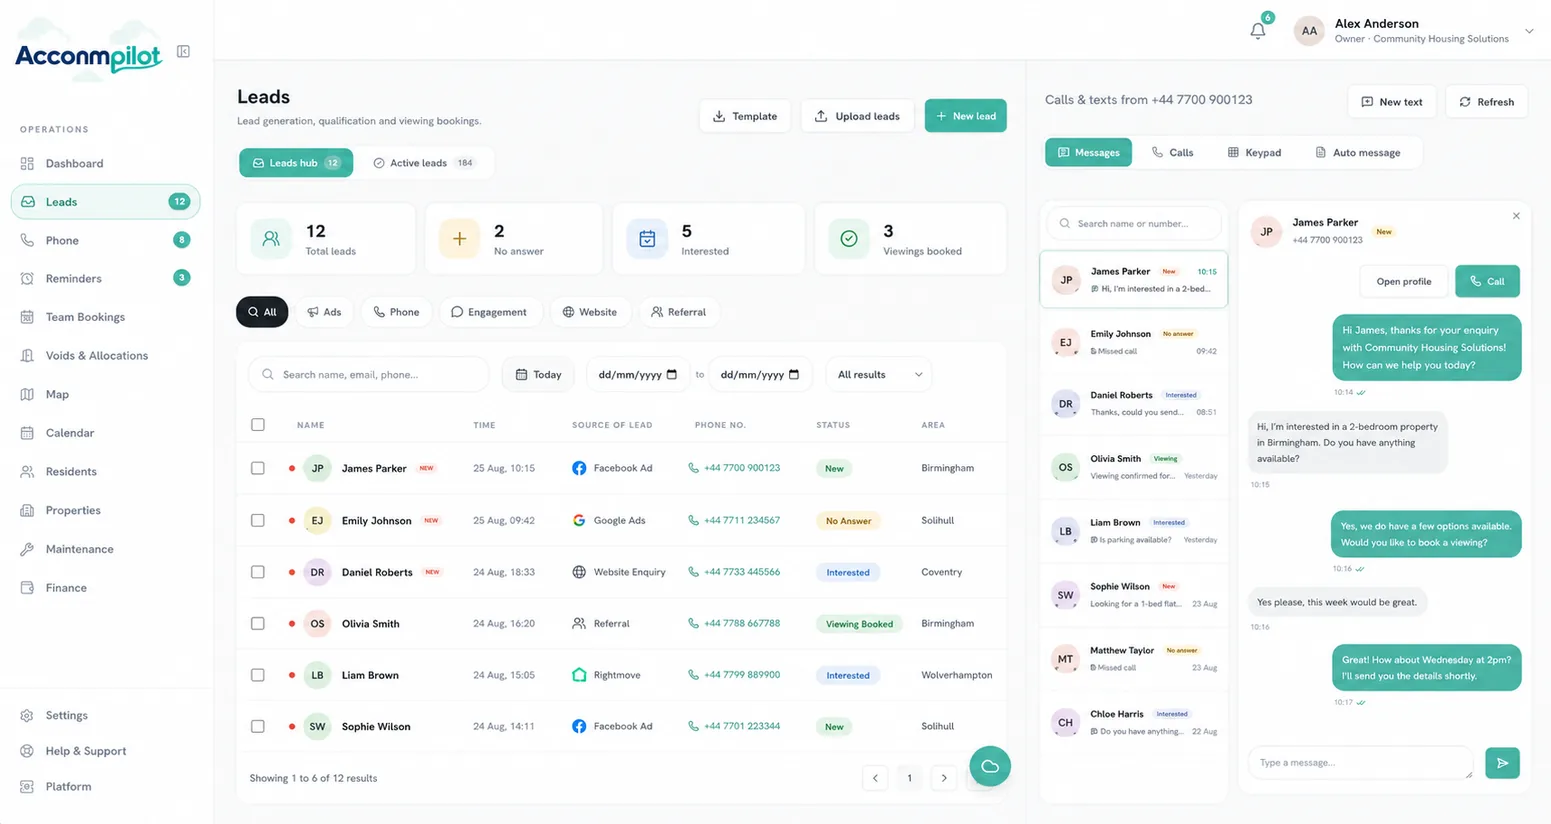Select Olivia Smith's row checkbox
Screen dimensions: 1551x824
[x=258, y=623]
